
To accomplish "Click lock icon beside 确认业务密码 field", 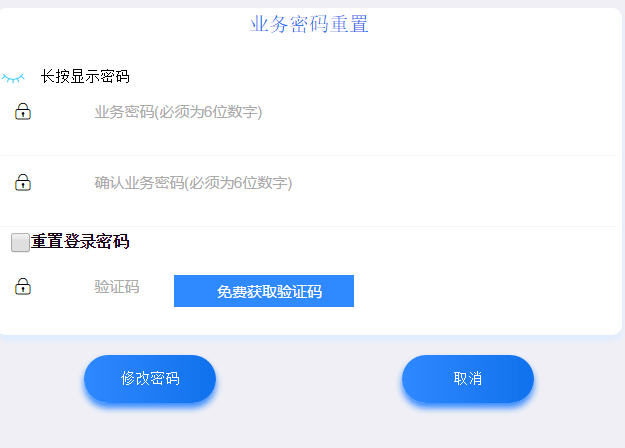I will 23,183.
